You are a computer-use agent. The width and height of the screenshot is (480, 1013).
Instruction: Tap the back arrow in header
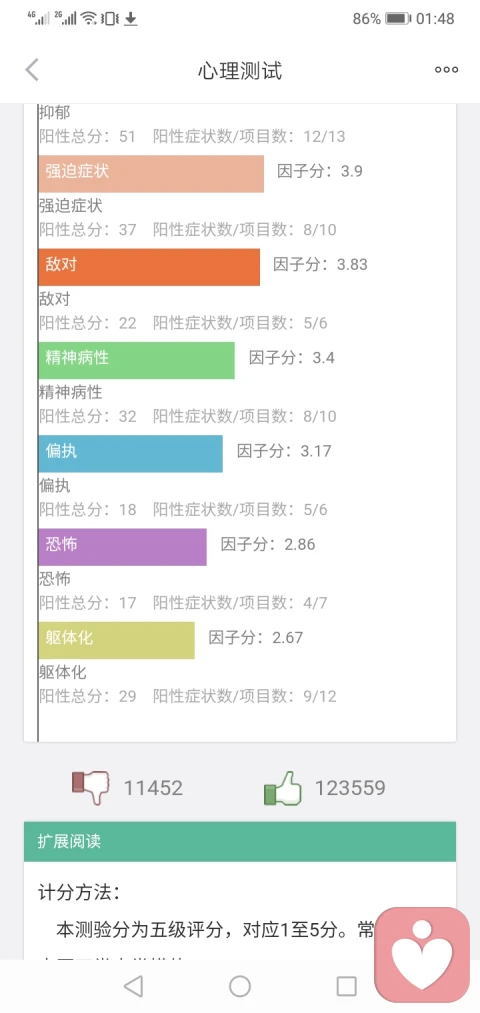point(32,70)
